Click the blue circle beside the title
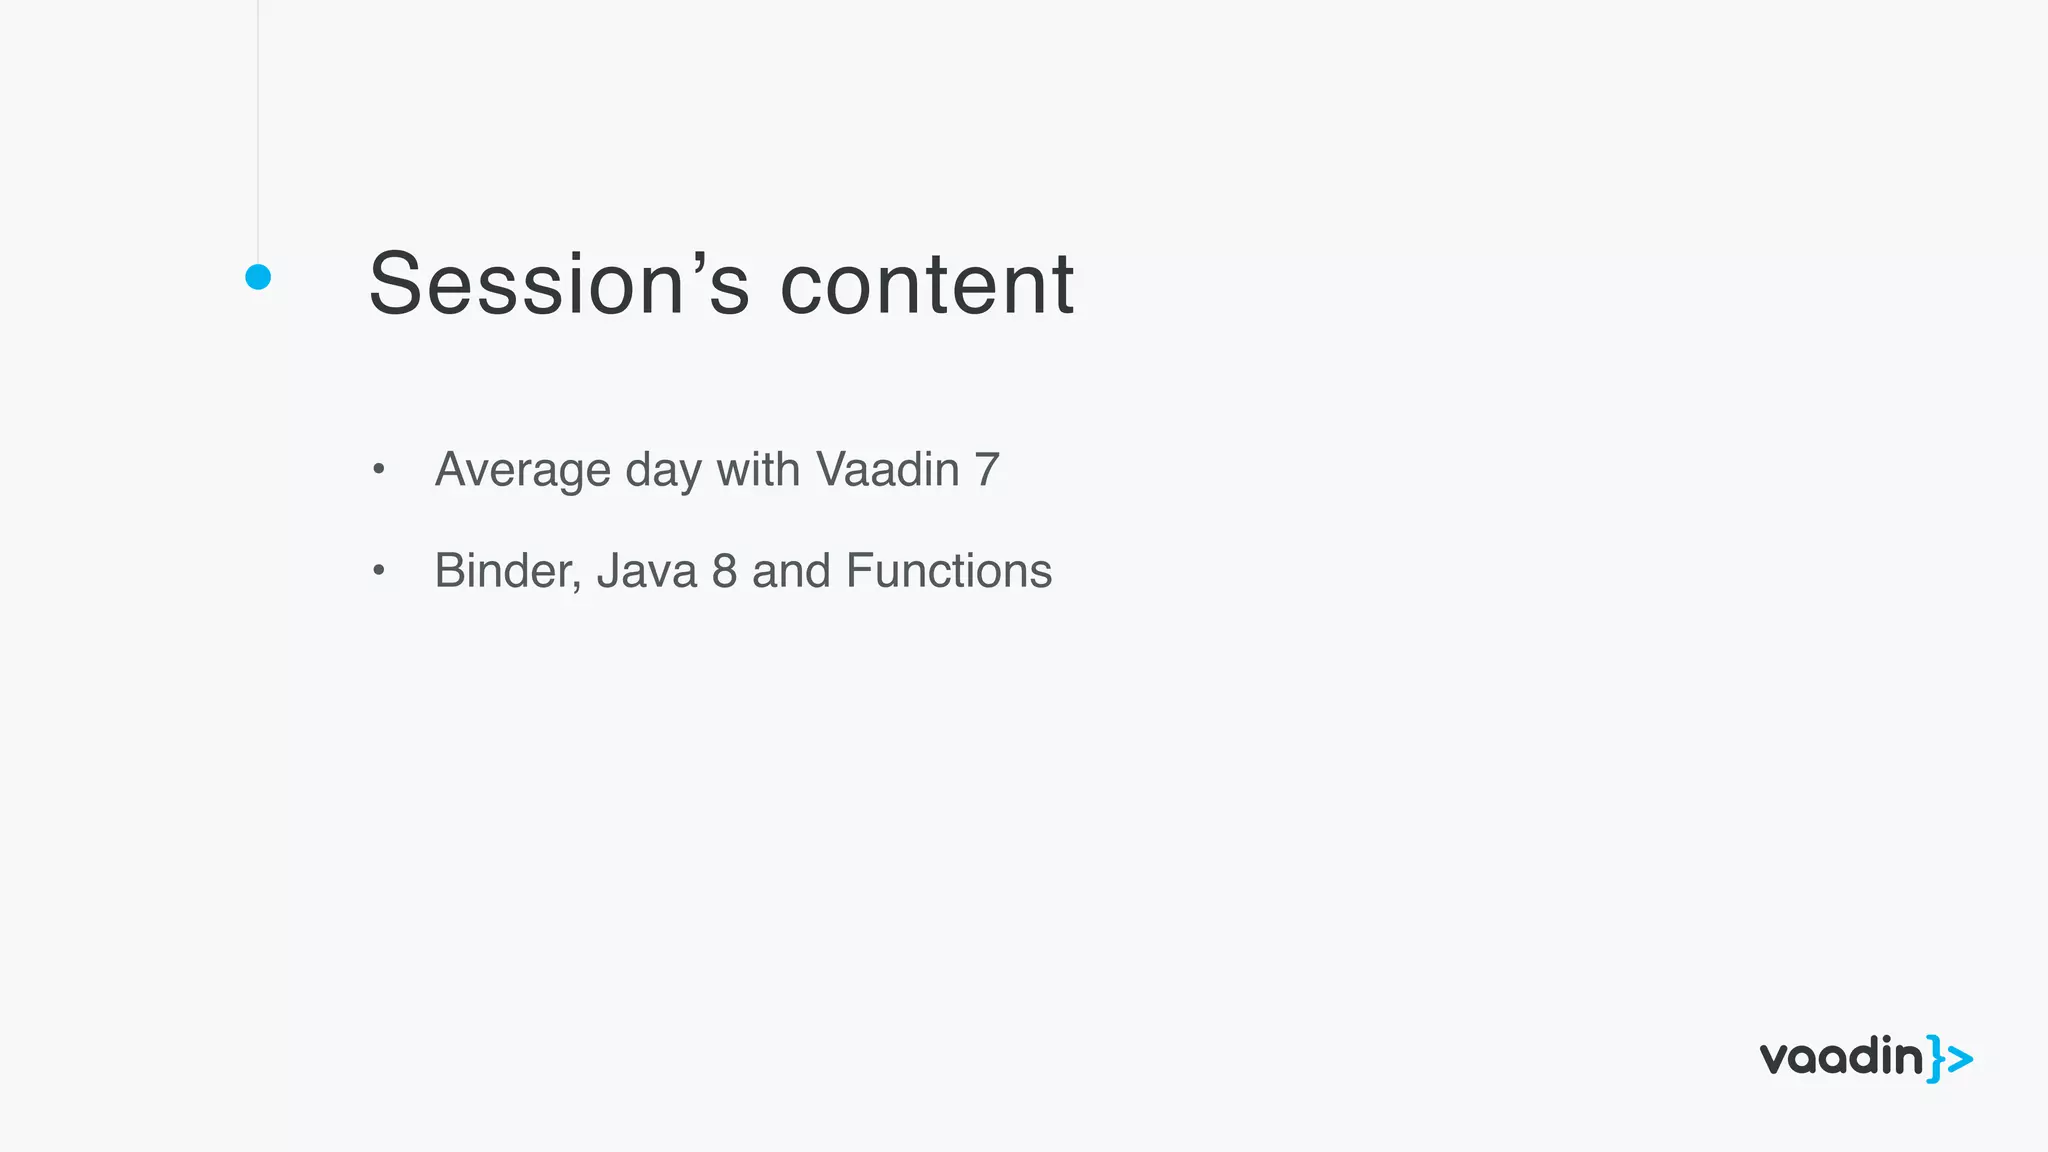The height and width of the screenshot is (1152, 2048). pyautogui.click(x=258, y=277)
